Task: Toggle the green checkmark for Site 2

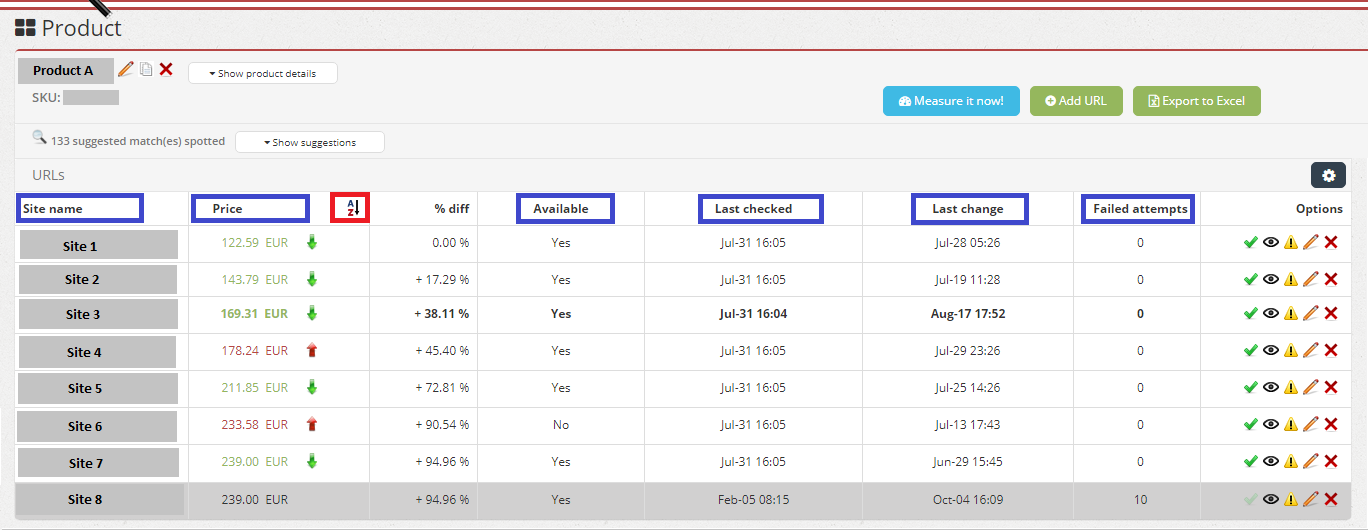Action: coord(1250,280)
